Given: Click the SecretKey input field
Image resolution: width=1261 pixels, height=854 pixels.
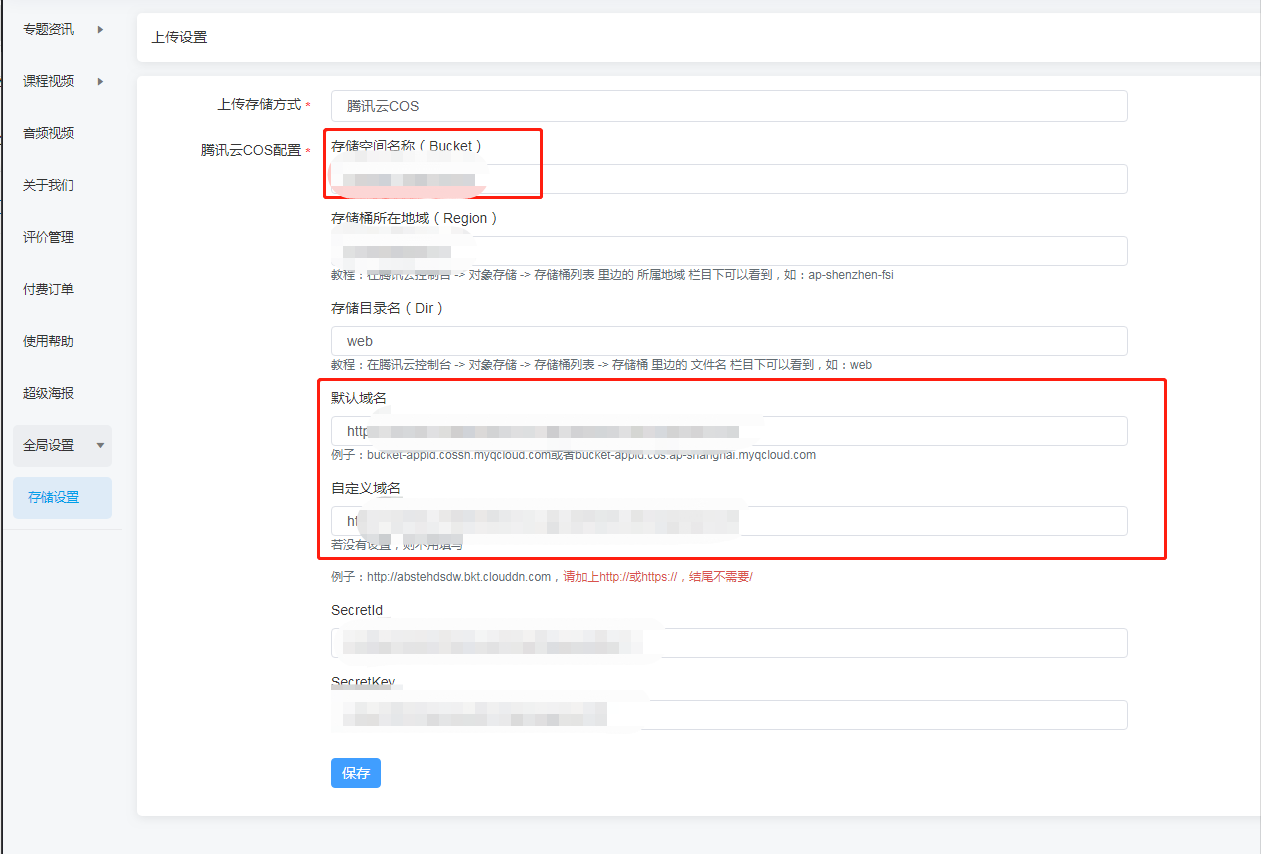Looking at the screenshot, I should tap(729, 715).
